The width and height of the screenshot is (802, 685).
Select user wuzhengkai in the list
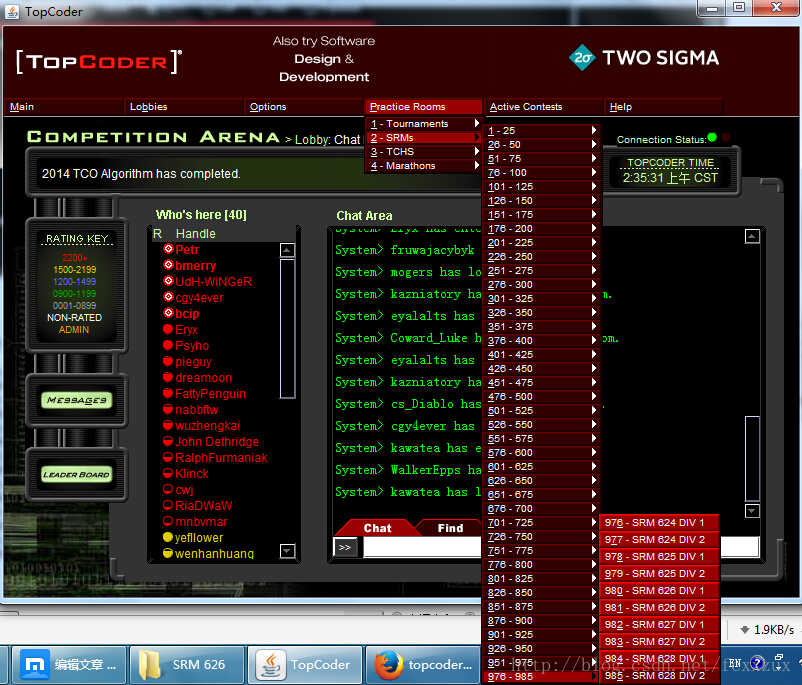tap(207, 426)
